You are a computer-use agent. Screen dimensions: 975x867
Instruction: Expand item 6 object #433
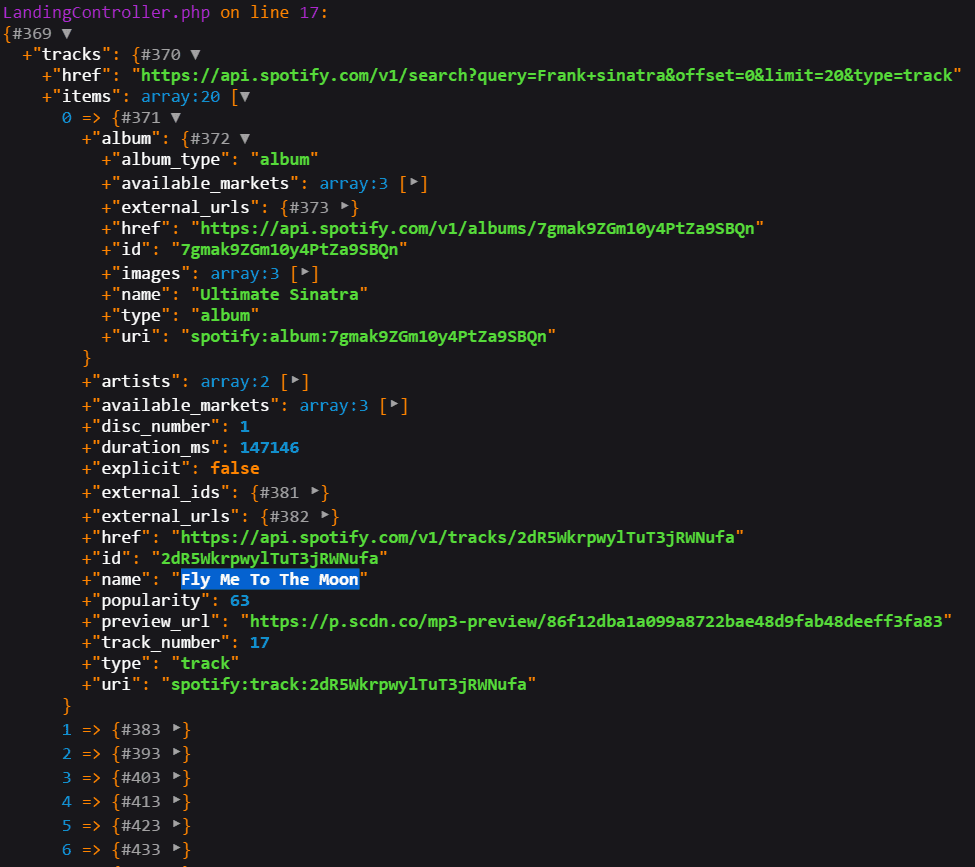click(177, 849)
